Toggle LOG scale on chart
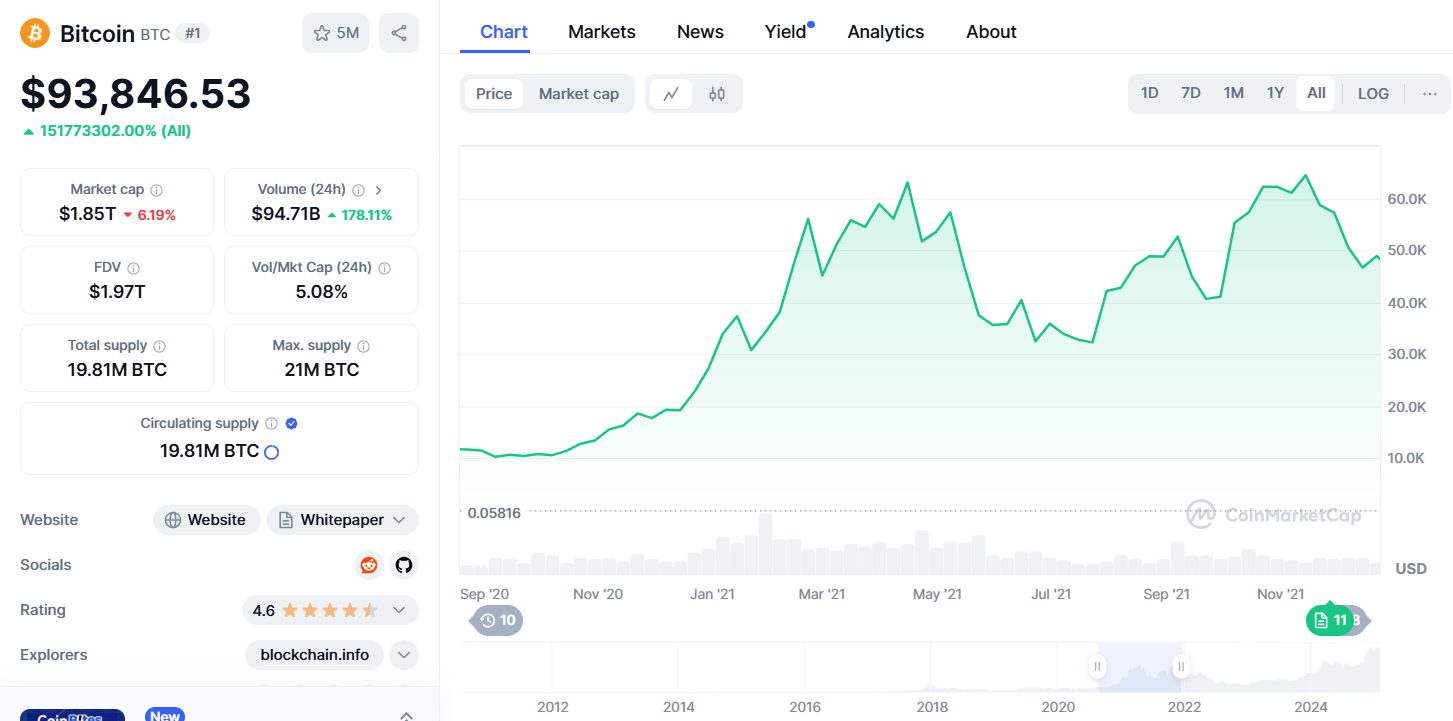The image size is (1453, 721). (x=1373, y=94)
